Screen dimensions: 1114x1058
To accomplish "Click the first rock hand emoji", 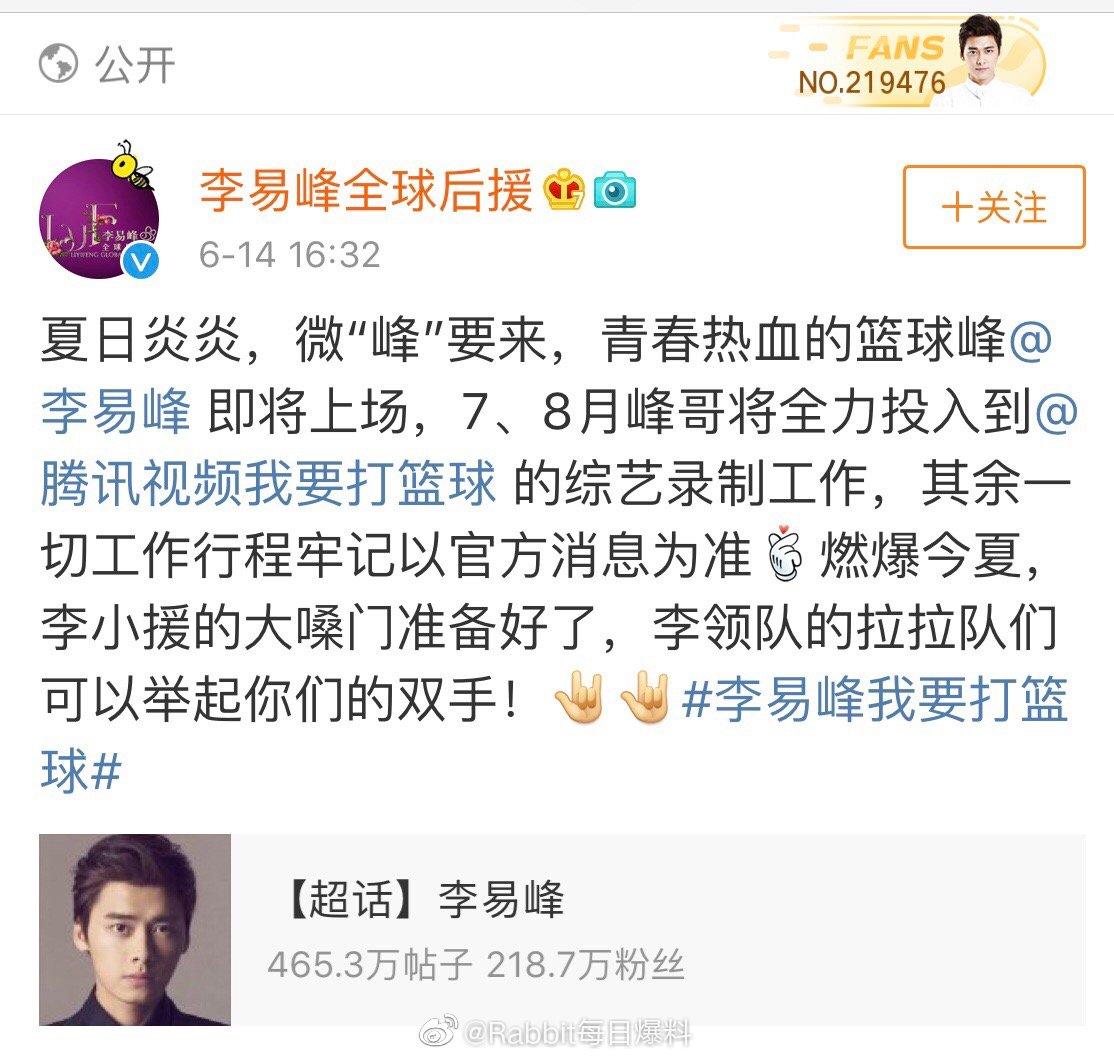I will point(580,696).
